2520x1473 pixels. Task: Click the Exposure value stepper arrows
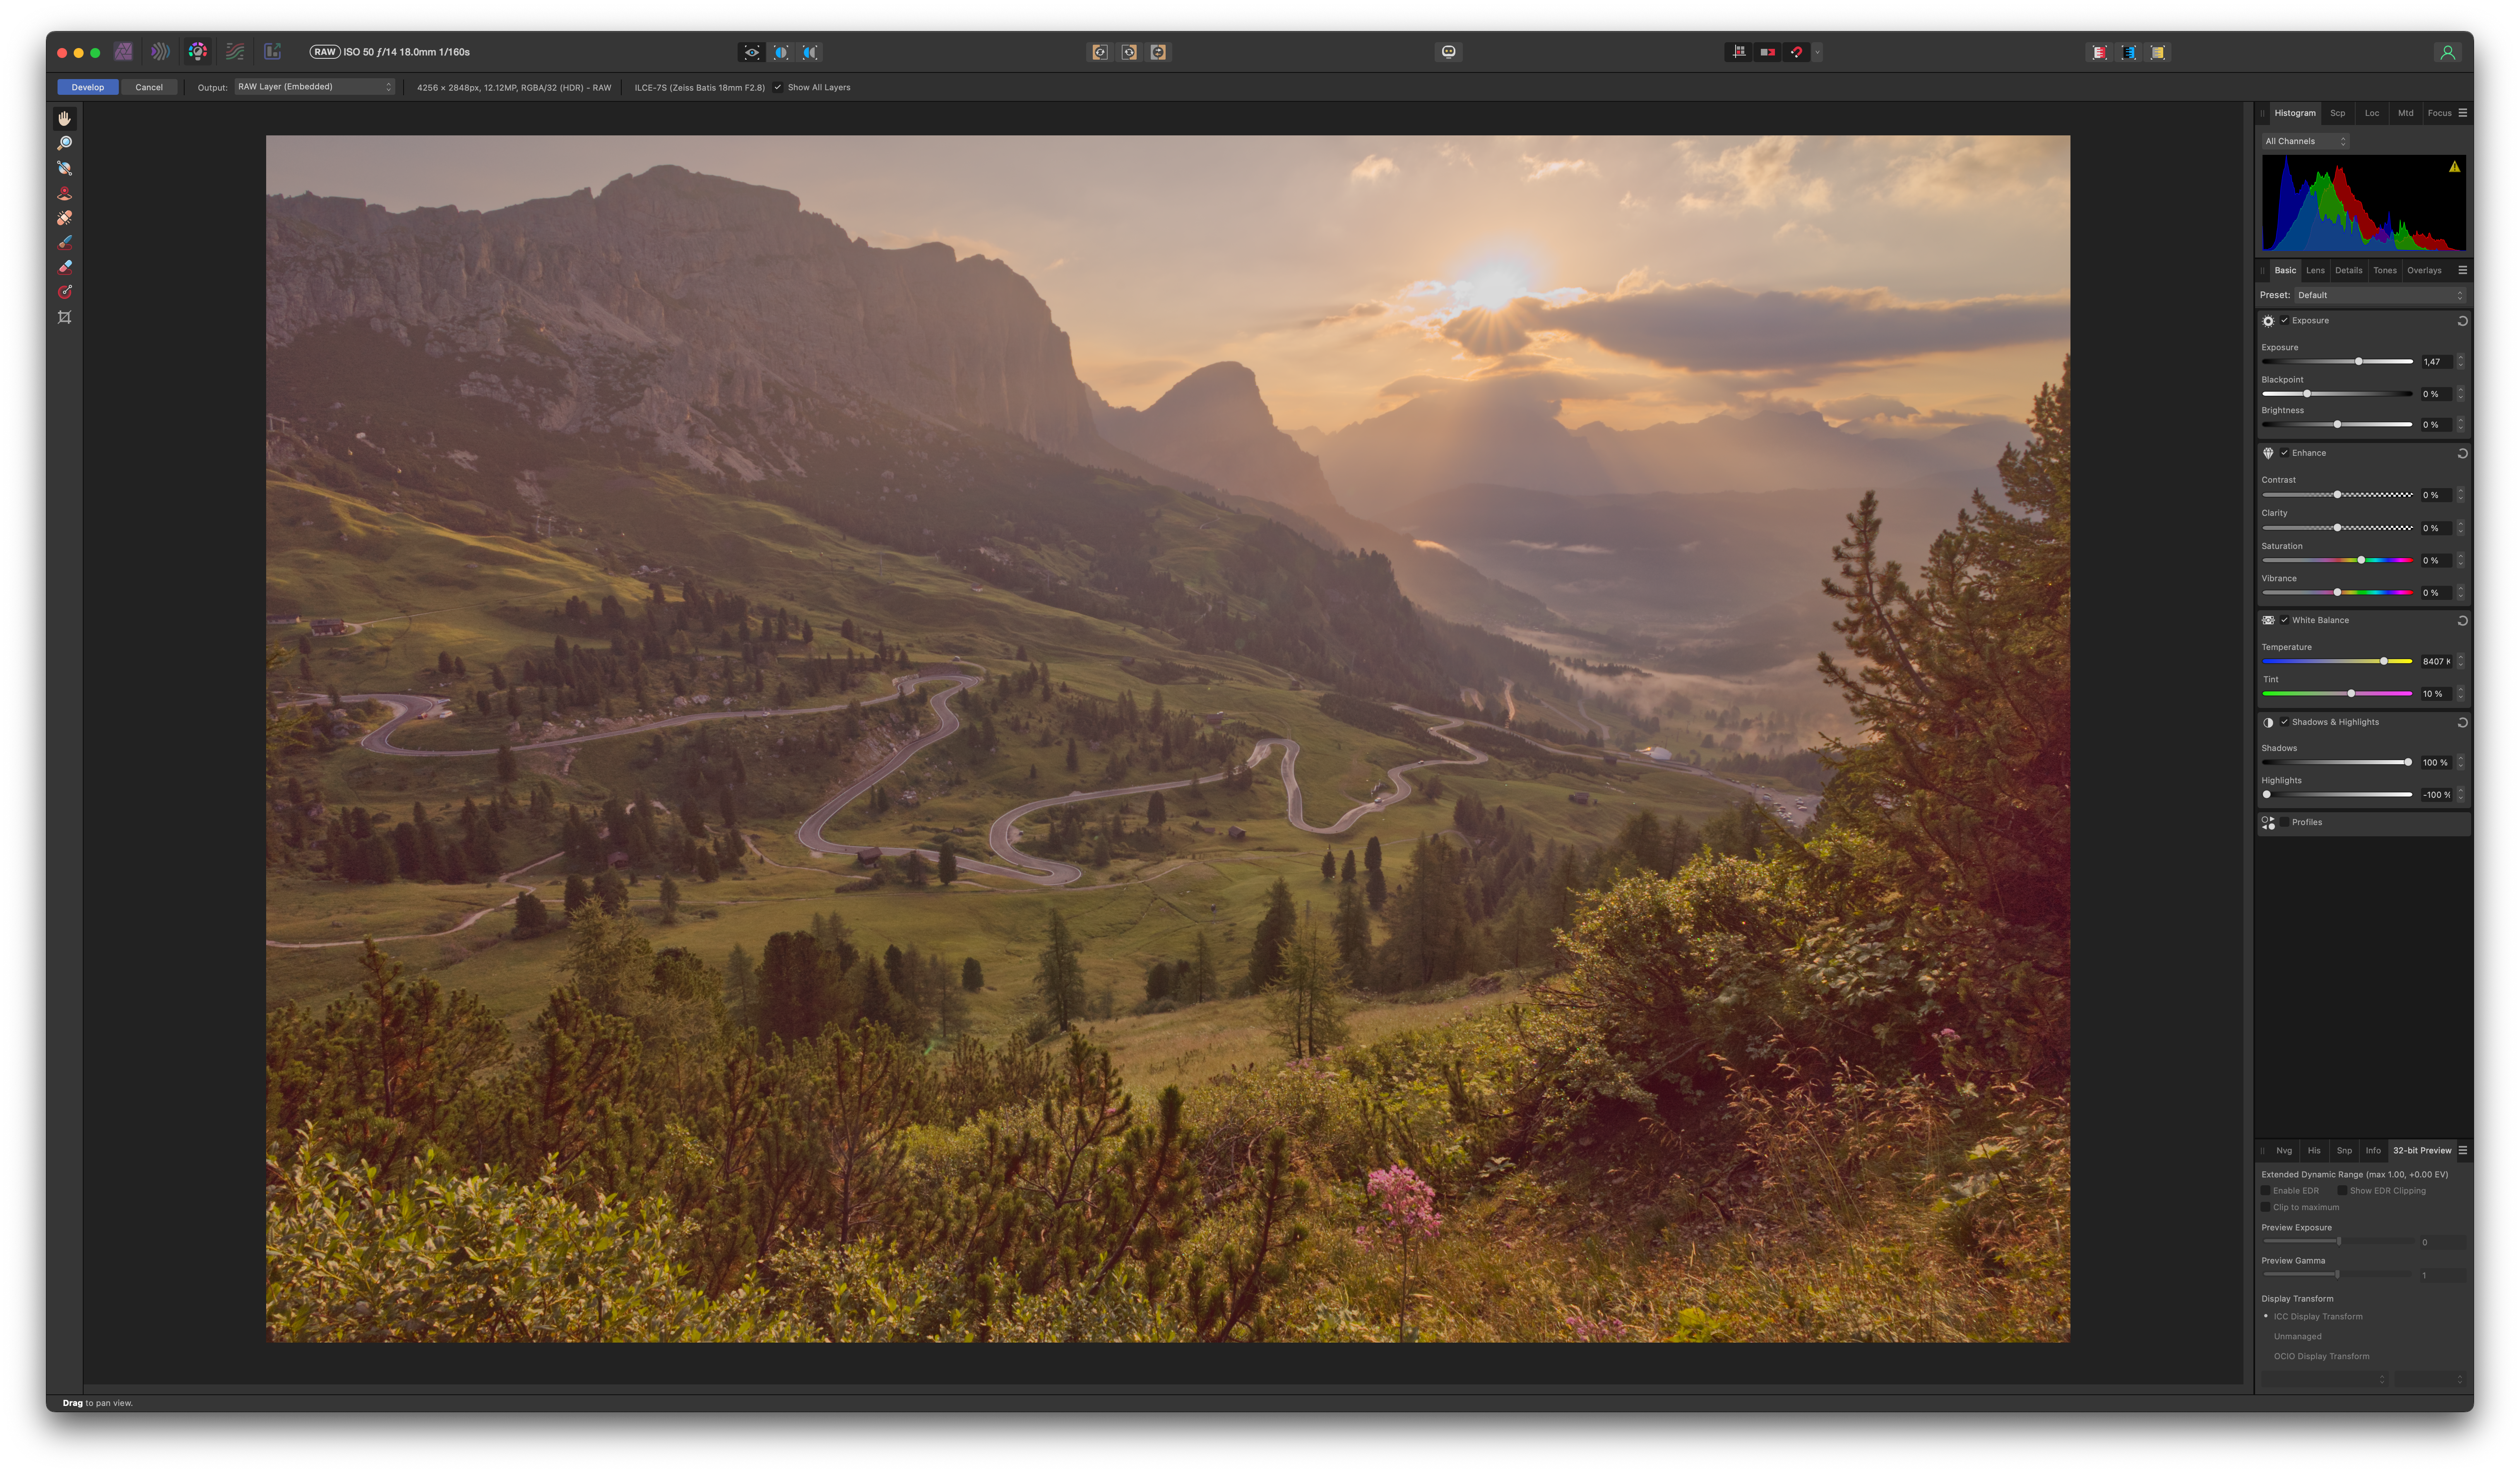pos(2461,361)
